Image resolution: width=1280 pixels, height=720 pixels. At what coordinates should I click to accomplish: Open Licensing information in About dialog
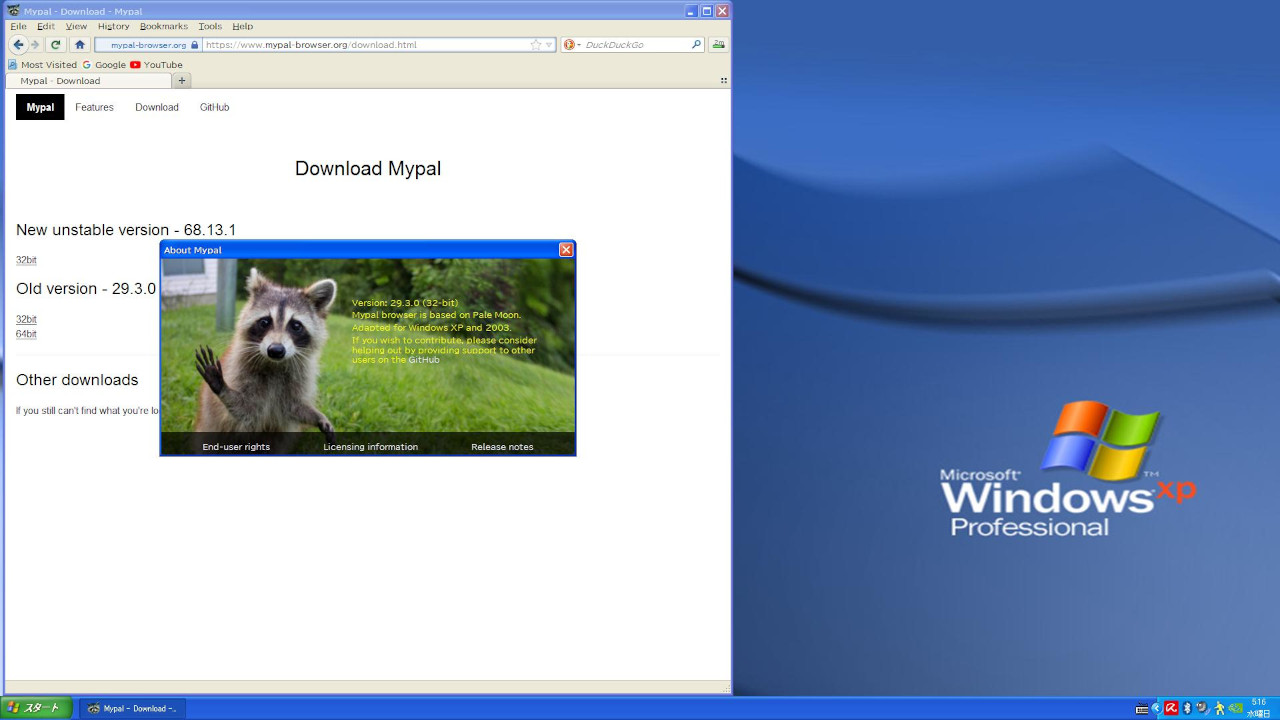(x=370, y=447)
